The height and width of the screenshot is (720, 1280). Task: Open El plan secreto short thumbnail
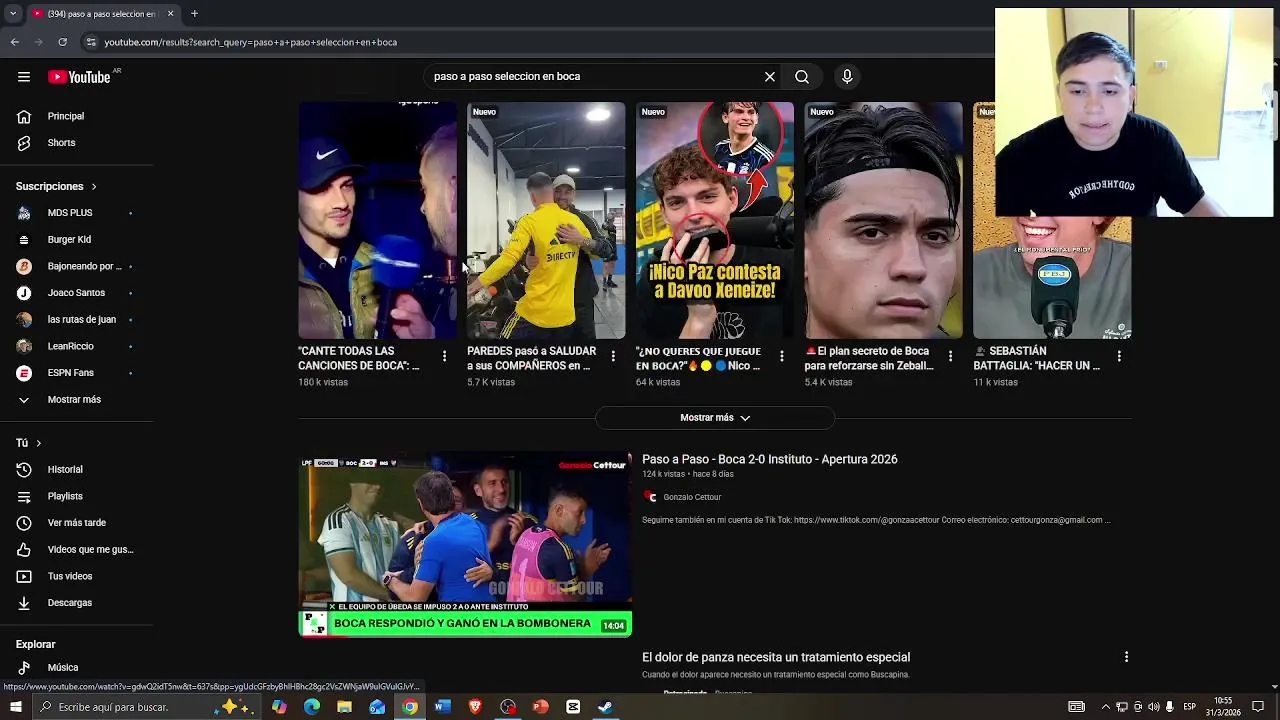883,220
